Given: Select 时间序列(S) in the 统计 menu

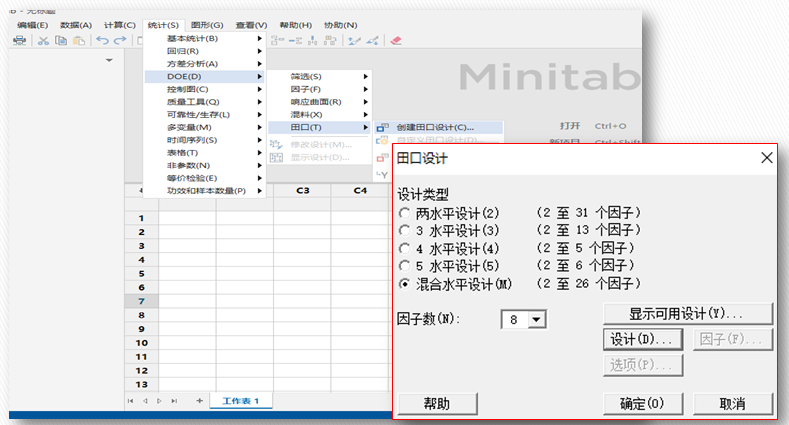Looking at the screenshot, I should tap(205, 140).
